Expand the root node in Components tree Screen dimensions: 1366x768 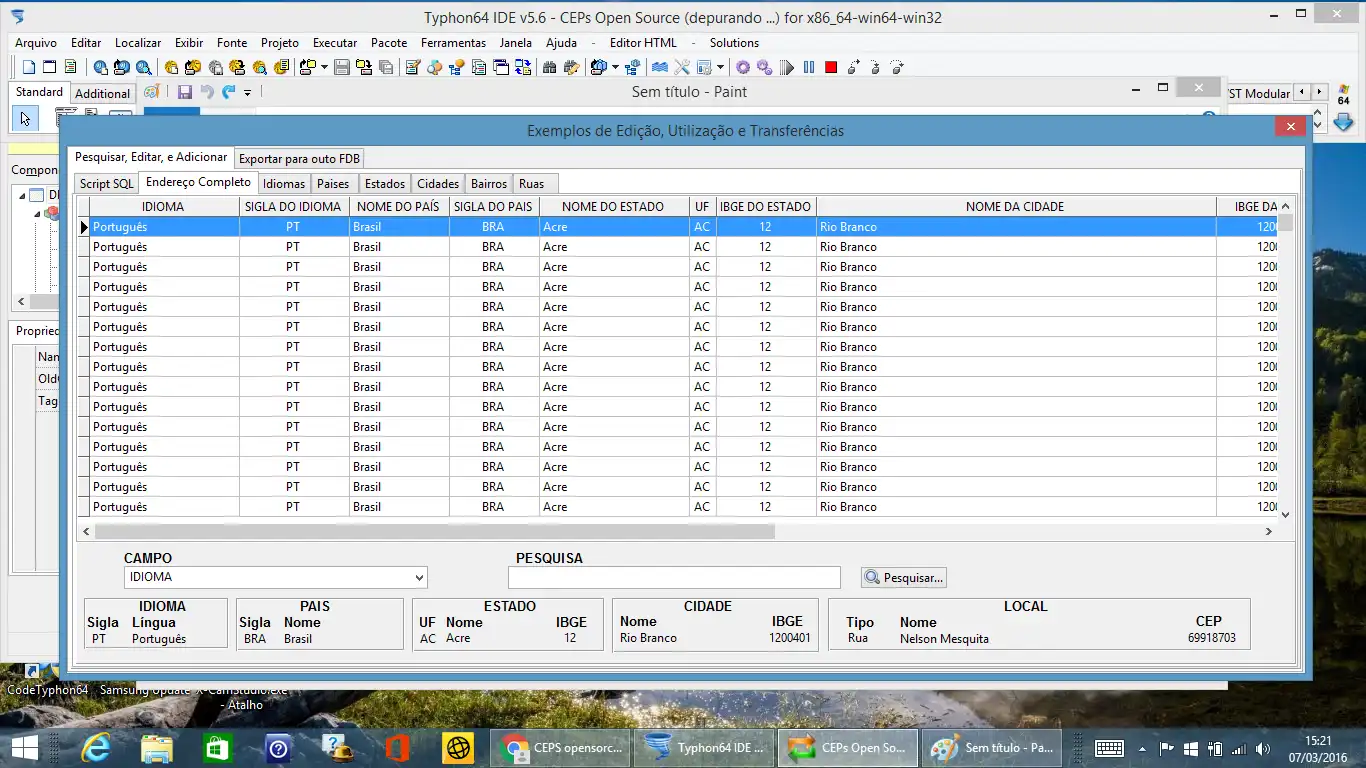point(22,195)
